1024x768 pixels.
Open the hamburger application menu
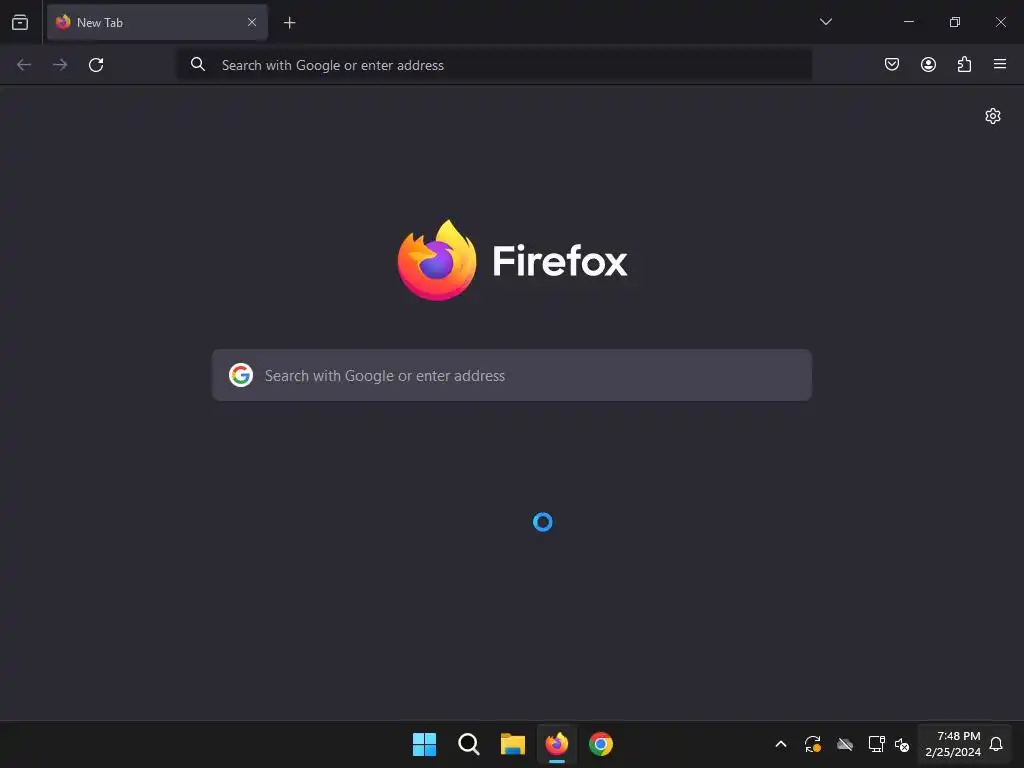tap(1000, 64)
